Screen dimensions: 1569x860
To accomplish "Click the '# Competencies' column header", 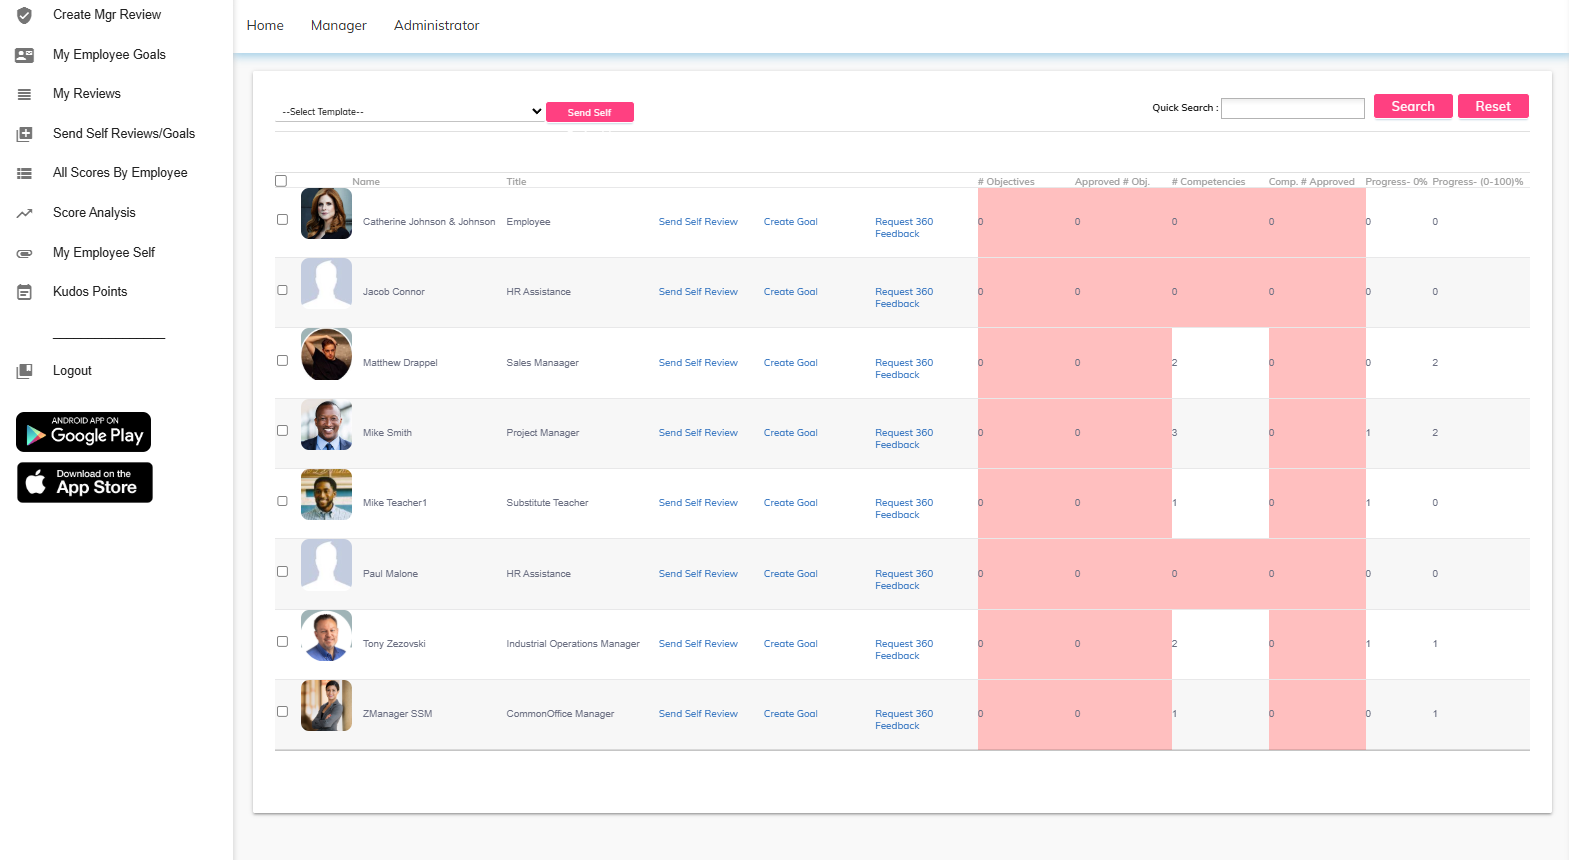I will [x=1208, y=182].
